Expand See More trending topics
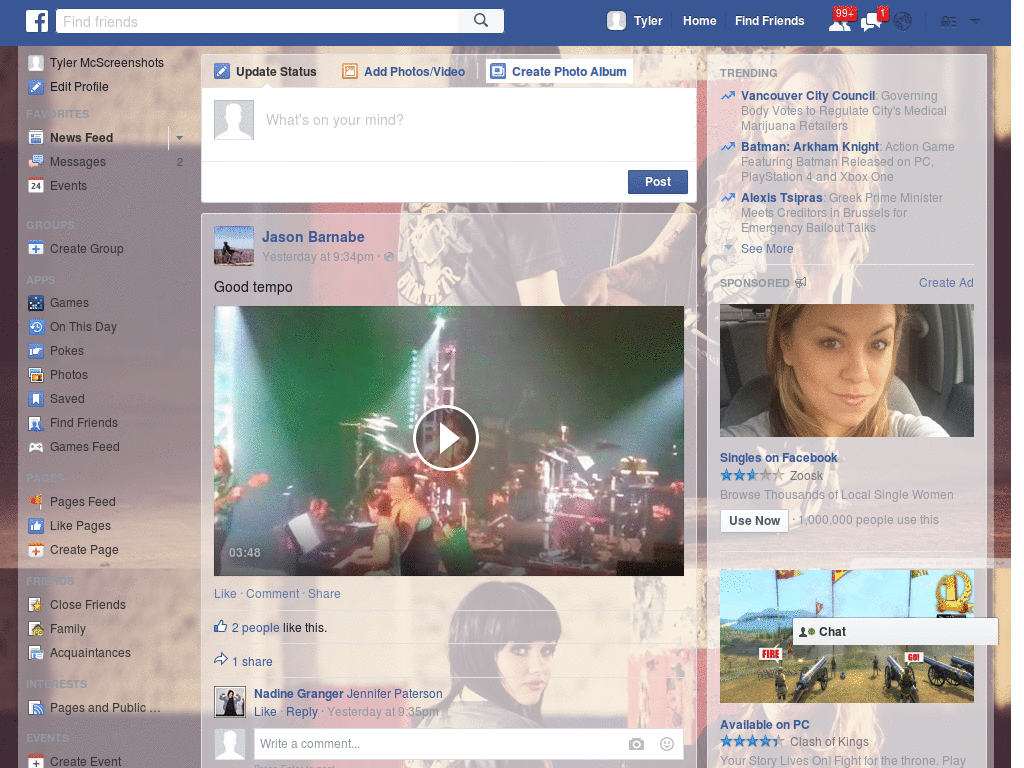The height and width of the screenshot is (768, 1024). (767, 249)
